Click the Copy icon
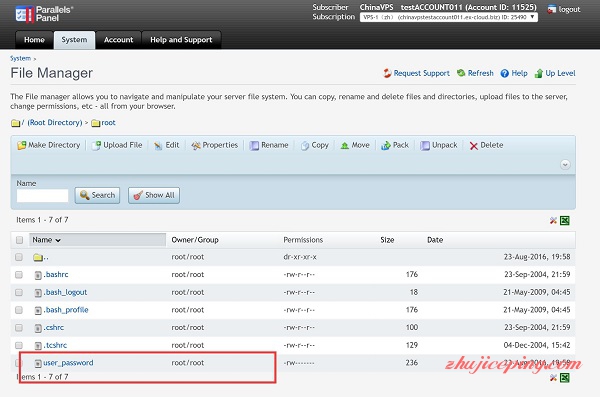 tap(305, 145)
